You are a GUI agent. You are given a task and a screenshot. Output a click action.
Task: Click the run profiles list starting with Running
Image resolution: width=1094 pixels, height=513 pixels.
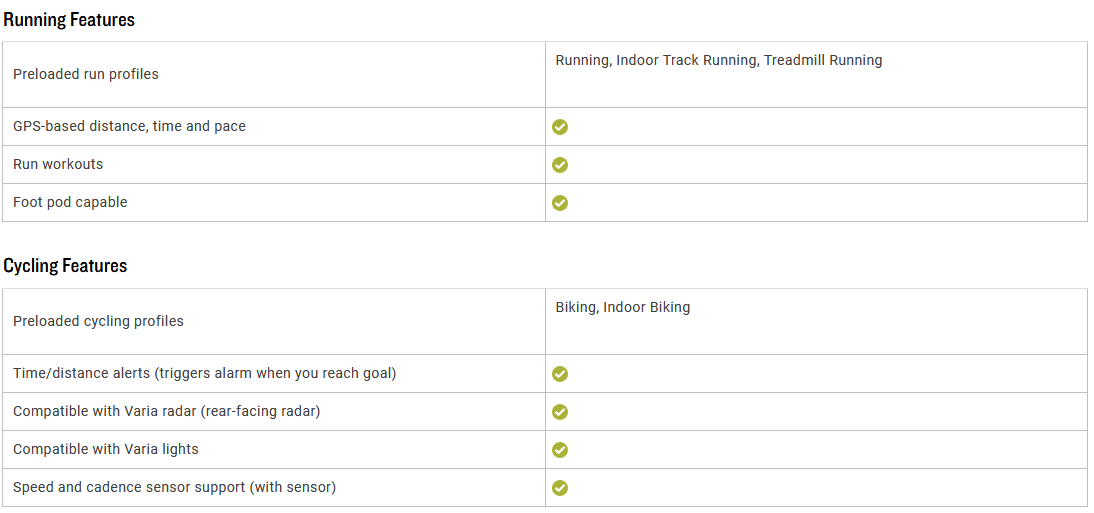[719, 61]
